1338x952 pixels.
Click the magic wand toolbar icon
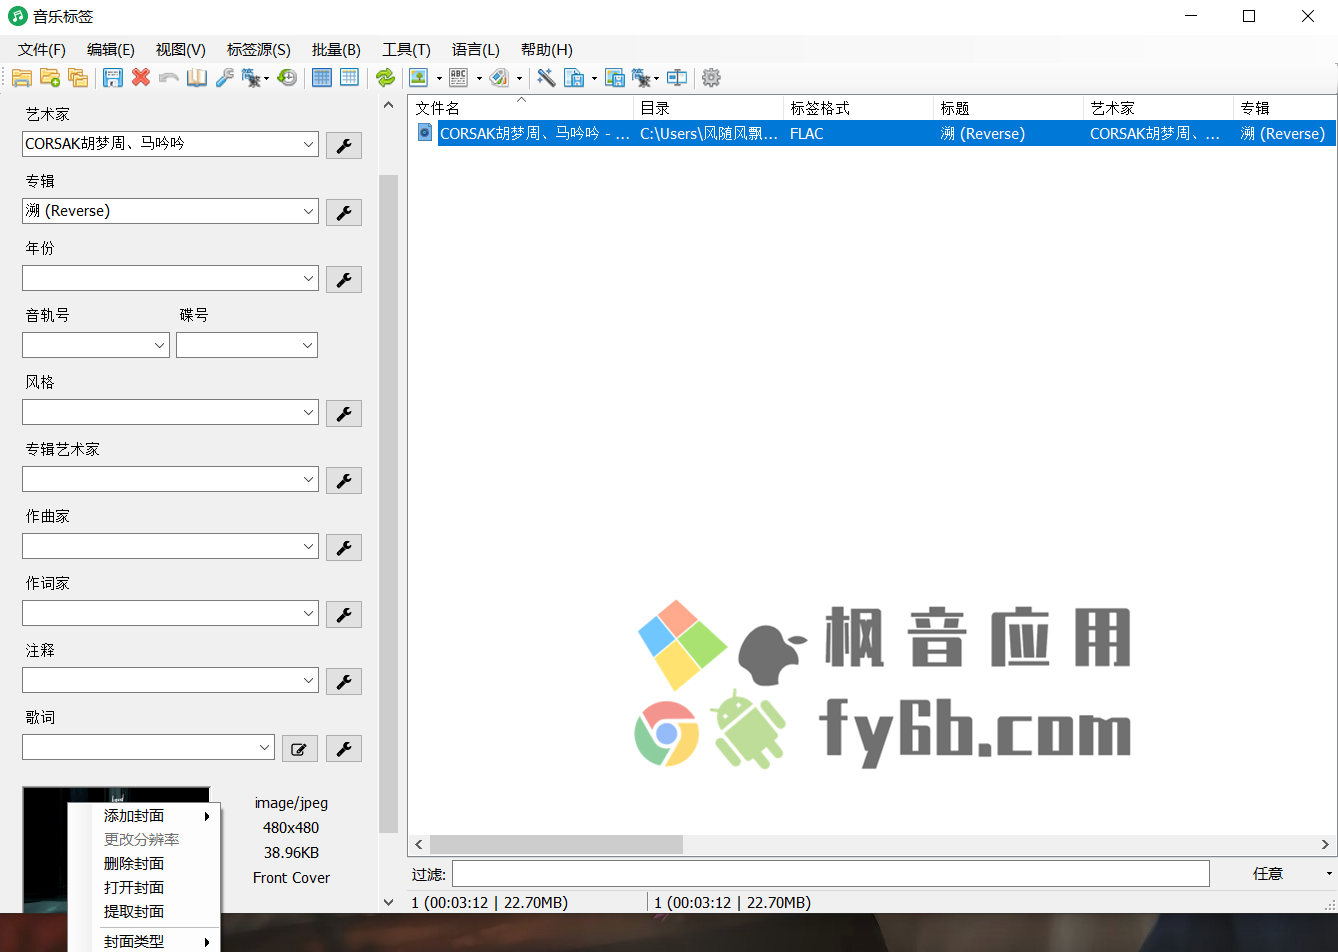[546, 78]
